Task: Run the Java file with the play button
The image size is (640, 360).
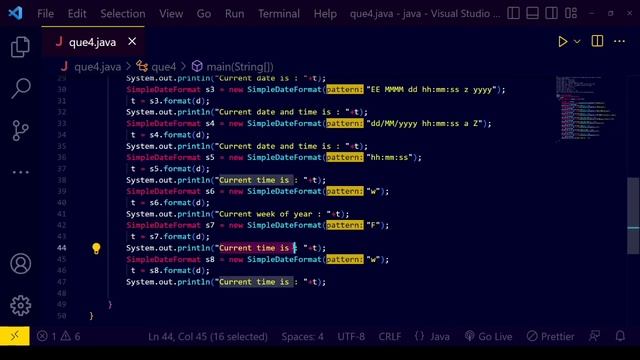Action: pyautogui.click(x=562, y=41)
